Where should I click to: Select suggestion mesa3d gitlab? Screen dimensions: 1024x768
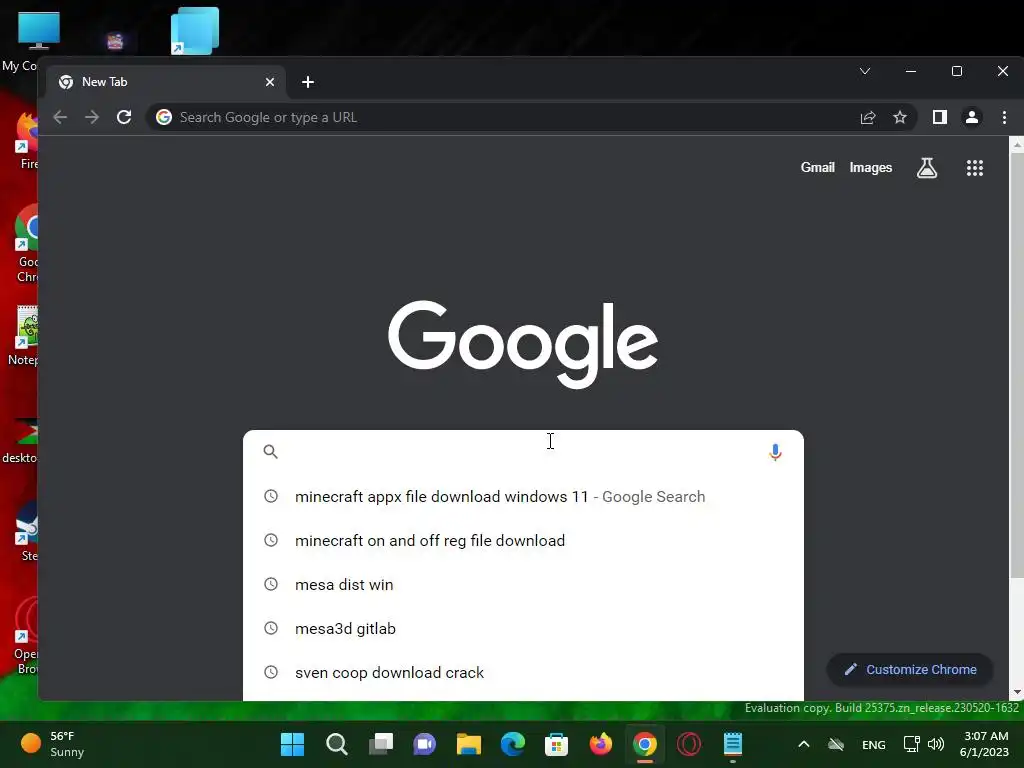click(x=523, y=629)
